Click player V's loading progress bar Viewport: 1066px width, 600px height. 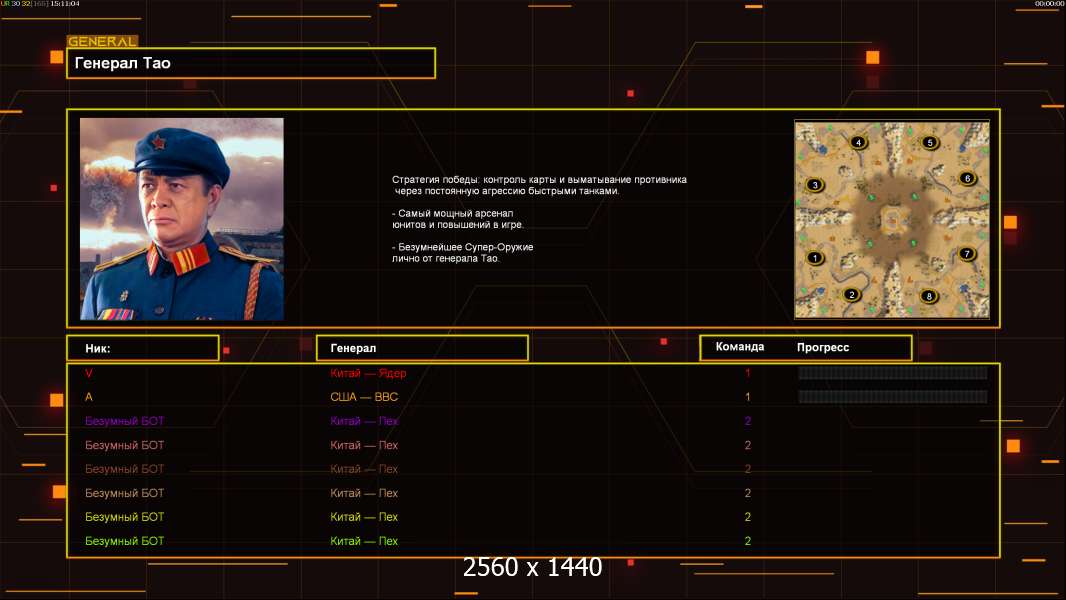point(893,372)
